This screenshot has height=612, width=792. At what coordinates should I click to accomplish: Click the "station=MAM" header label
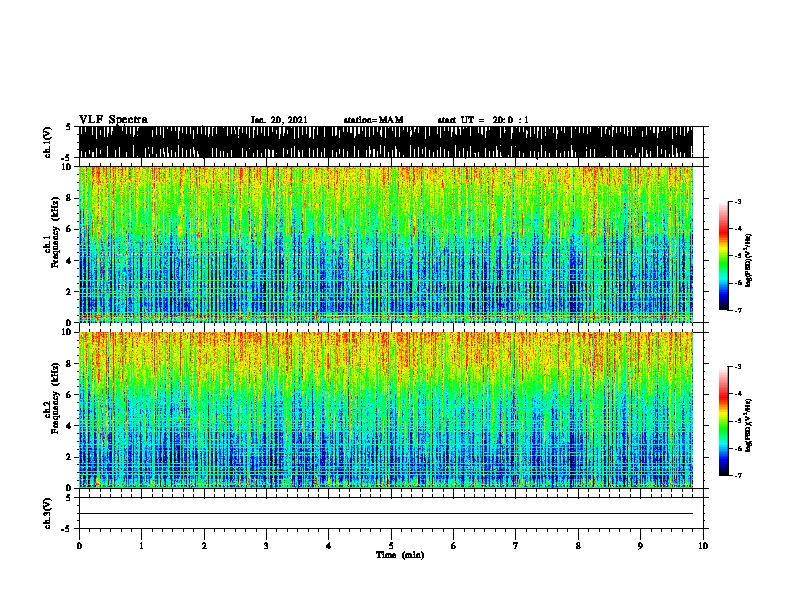click(373, 120)
